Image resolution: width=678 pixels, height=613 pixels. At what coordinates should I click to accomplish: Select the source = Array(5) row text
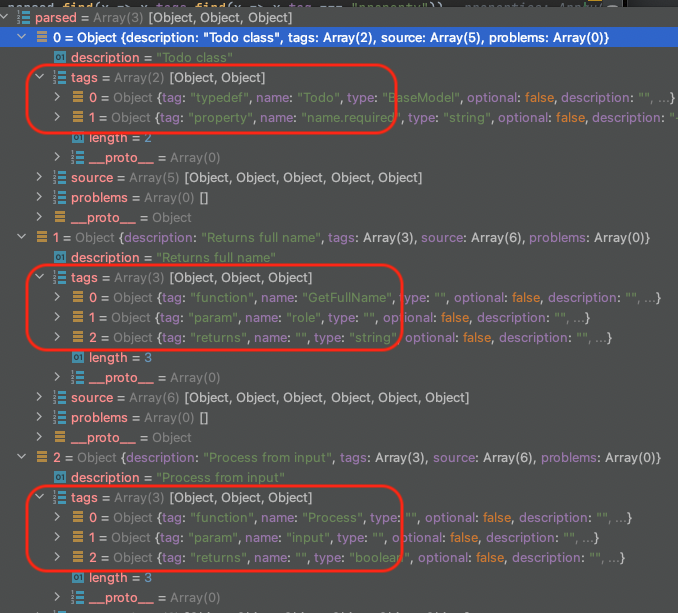pos(246,178)
